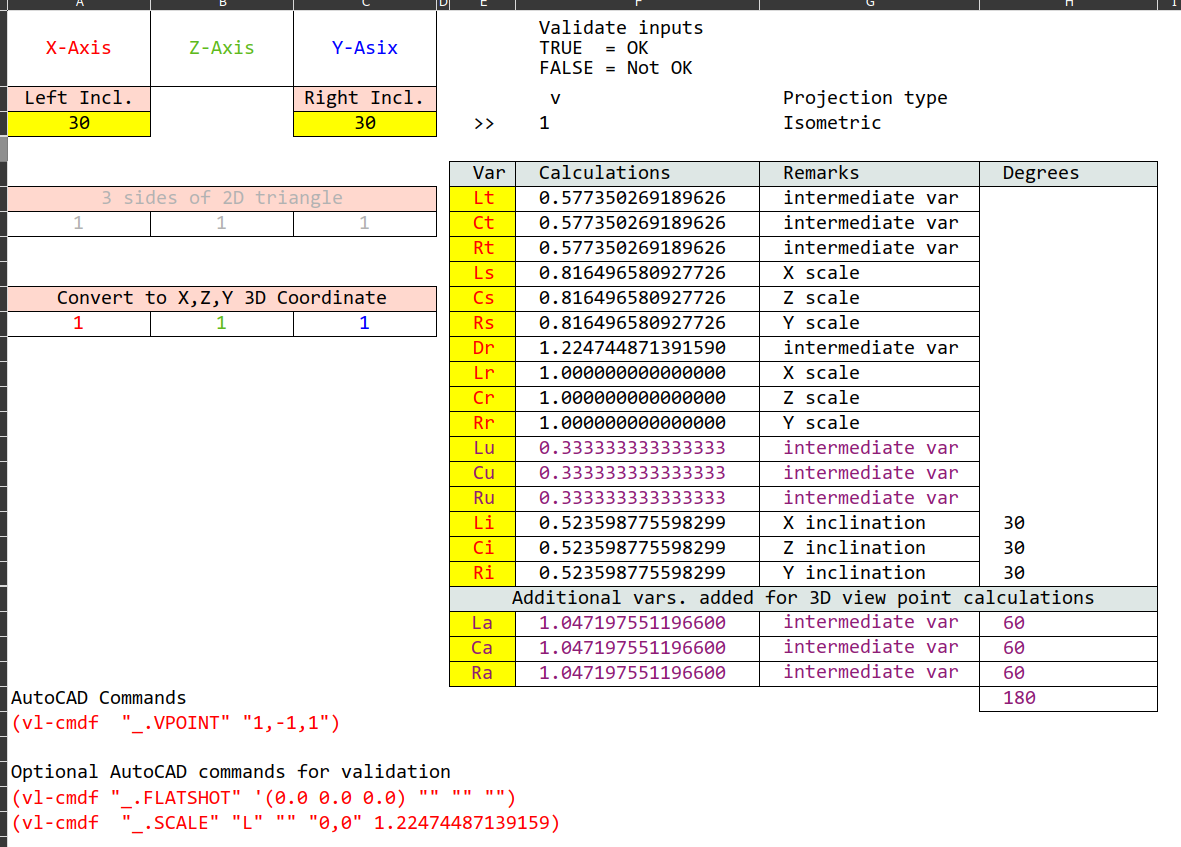Image resolution: width=1181 pixels, height=847 pixels.
Task: Select the 'Left Incl.' label cell
Action: [x=79, y=99]
